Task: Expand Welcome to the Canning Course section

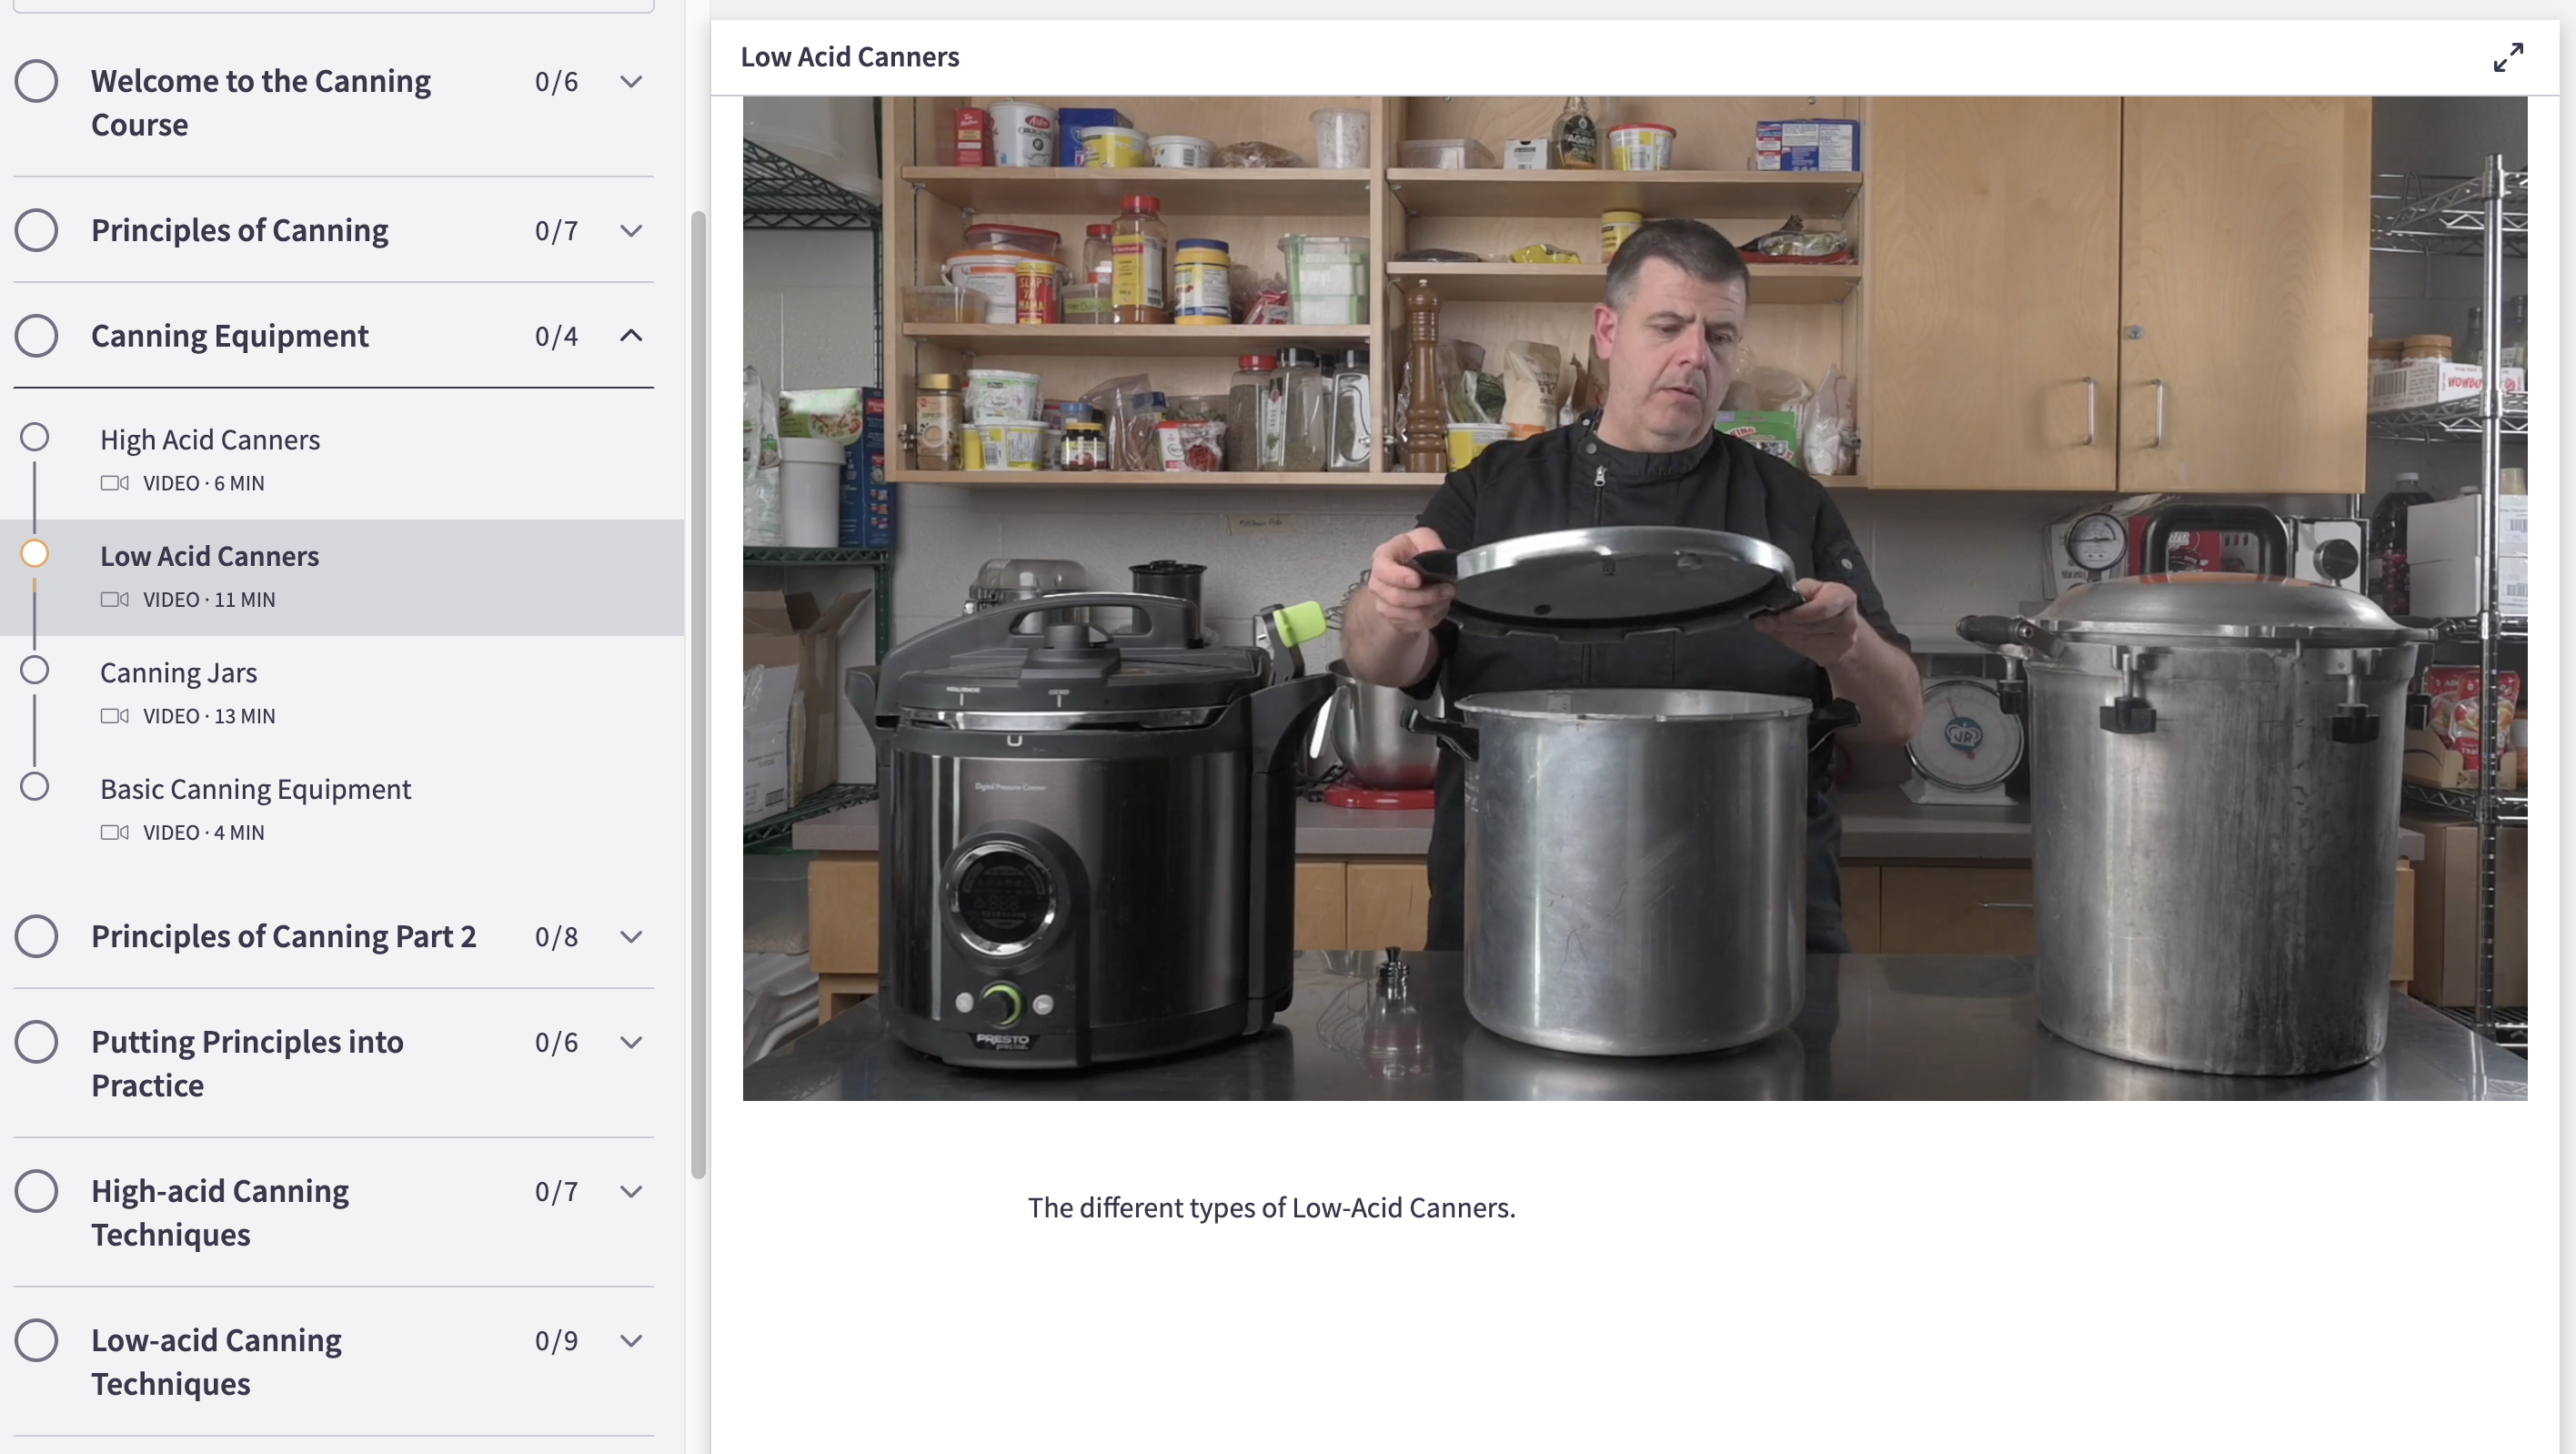Action: pyautogui.click(x=630, y=81)
